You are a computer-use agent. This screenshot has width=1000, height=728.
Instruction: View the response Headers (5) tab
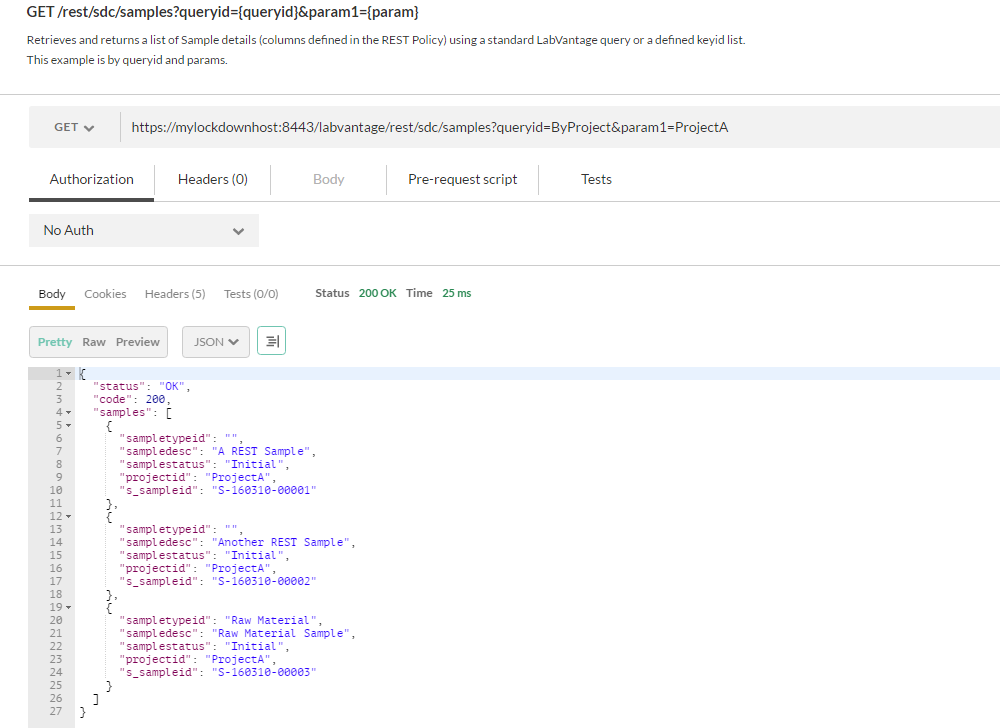pyautogui.click(x=175, y=294)
